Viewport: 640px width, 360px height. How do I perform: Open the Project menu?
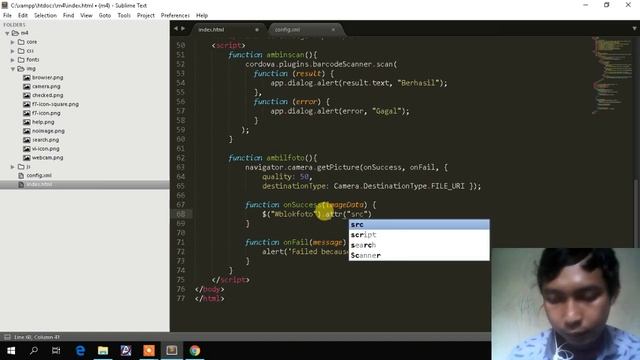click(146, 16)
